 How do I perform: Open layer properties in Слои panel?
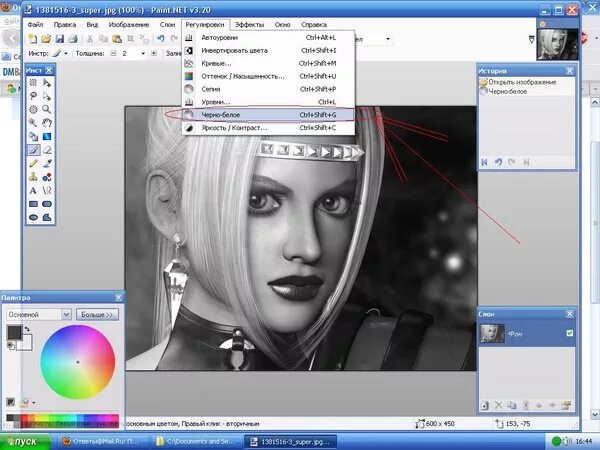pyautogui.click(x=566, y=405)
